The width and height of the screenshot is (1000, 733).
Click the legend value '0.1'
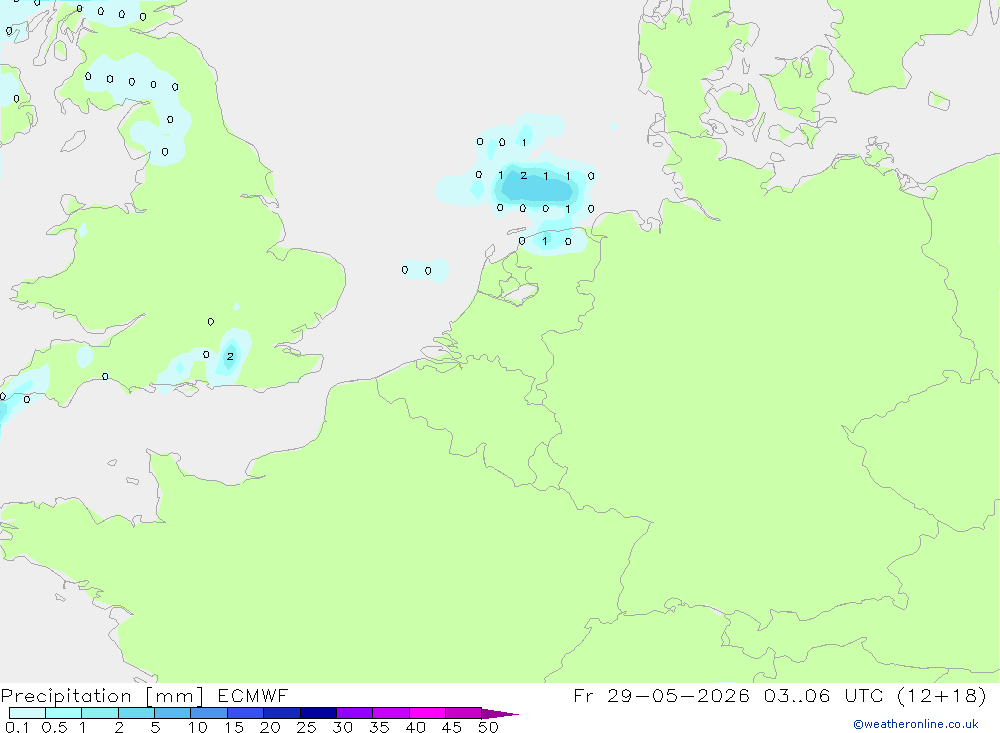[17, 727]
